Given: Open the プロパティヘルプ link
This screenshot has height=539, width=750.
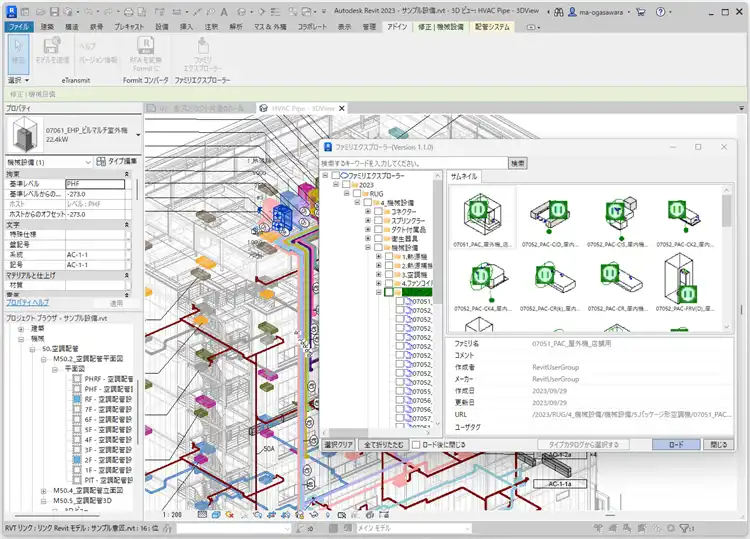Looking at the screenshot, I should (x=27, y=303).
